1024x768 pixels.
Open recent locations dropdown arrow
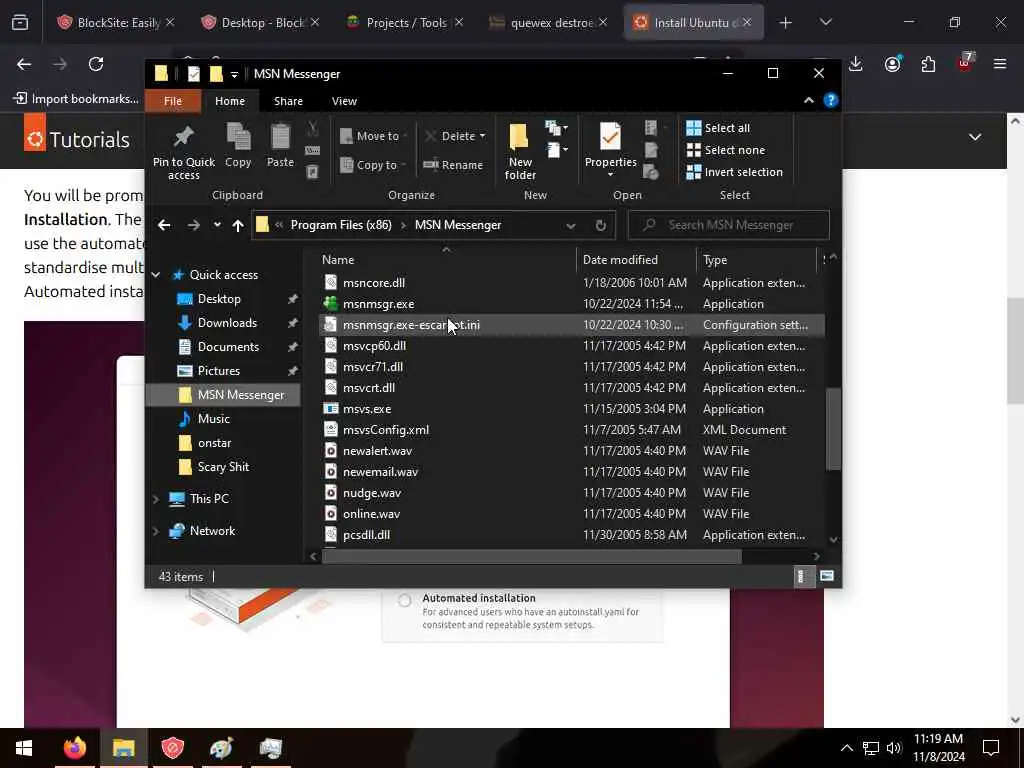(217, 225)
